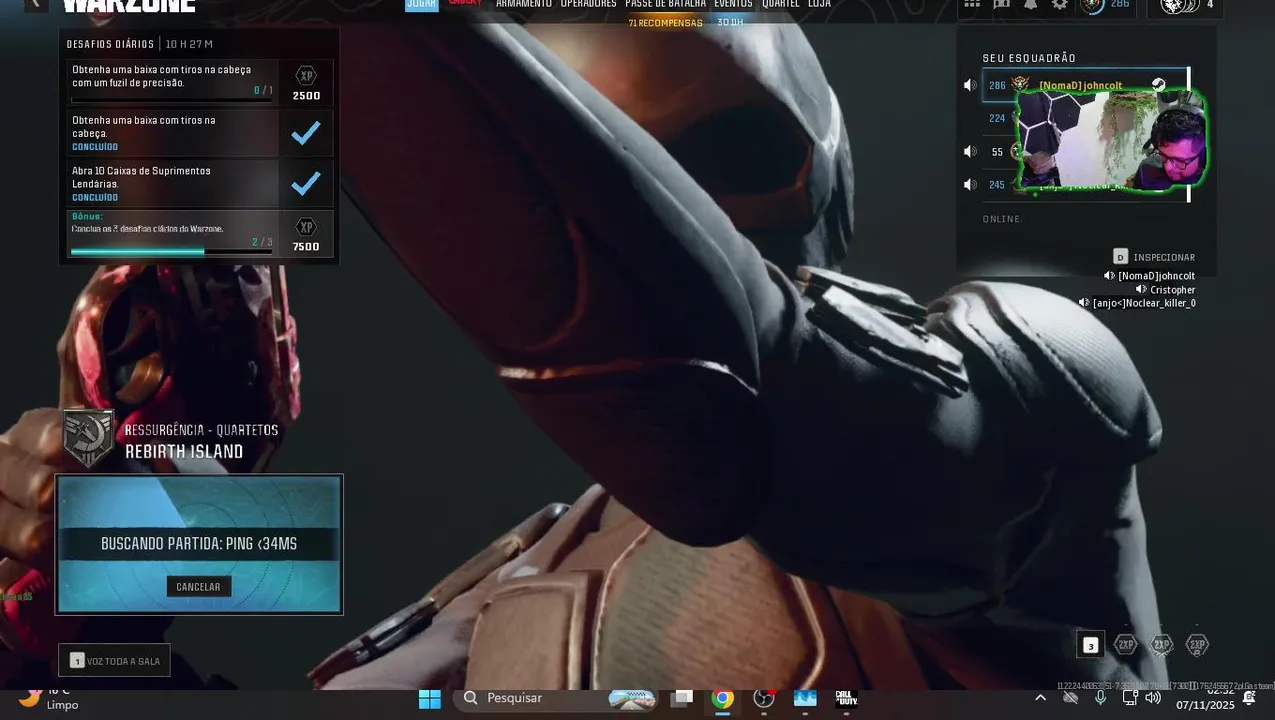Screen dimensions: 1275x720
Task: Select the Rebirth Island mode title
Action: click(184, 452)
